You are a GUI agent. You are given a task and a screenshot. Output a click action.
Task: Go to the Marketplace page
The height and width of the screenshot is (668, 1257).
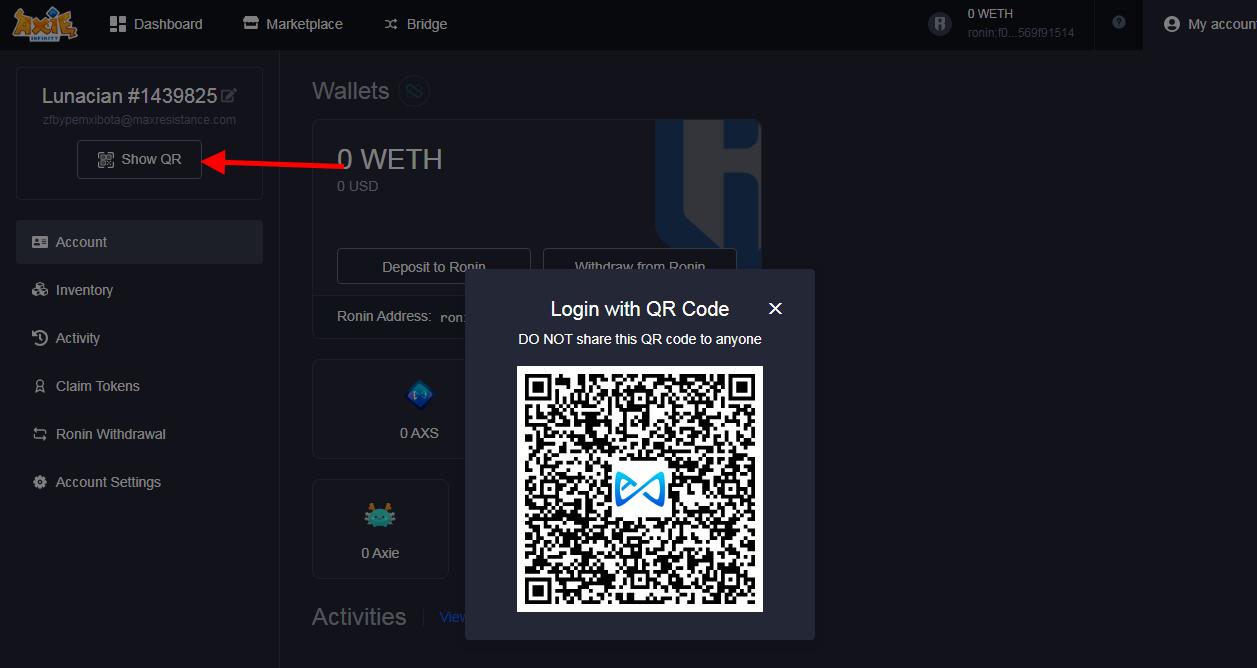click(293, 24)
